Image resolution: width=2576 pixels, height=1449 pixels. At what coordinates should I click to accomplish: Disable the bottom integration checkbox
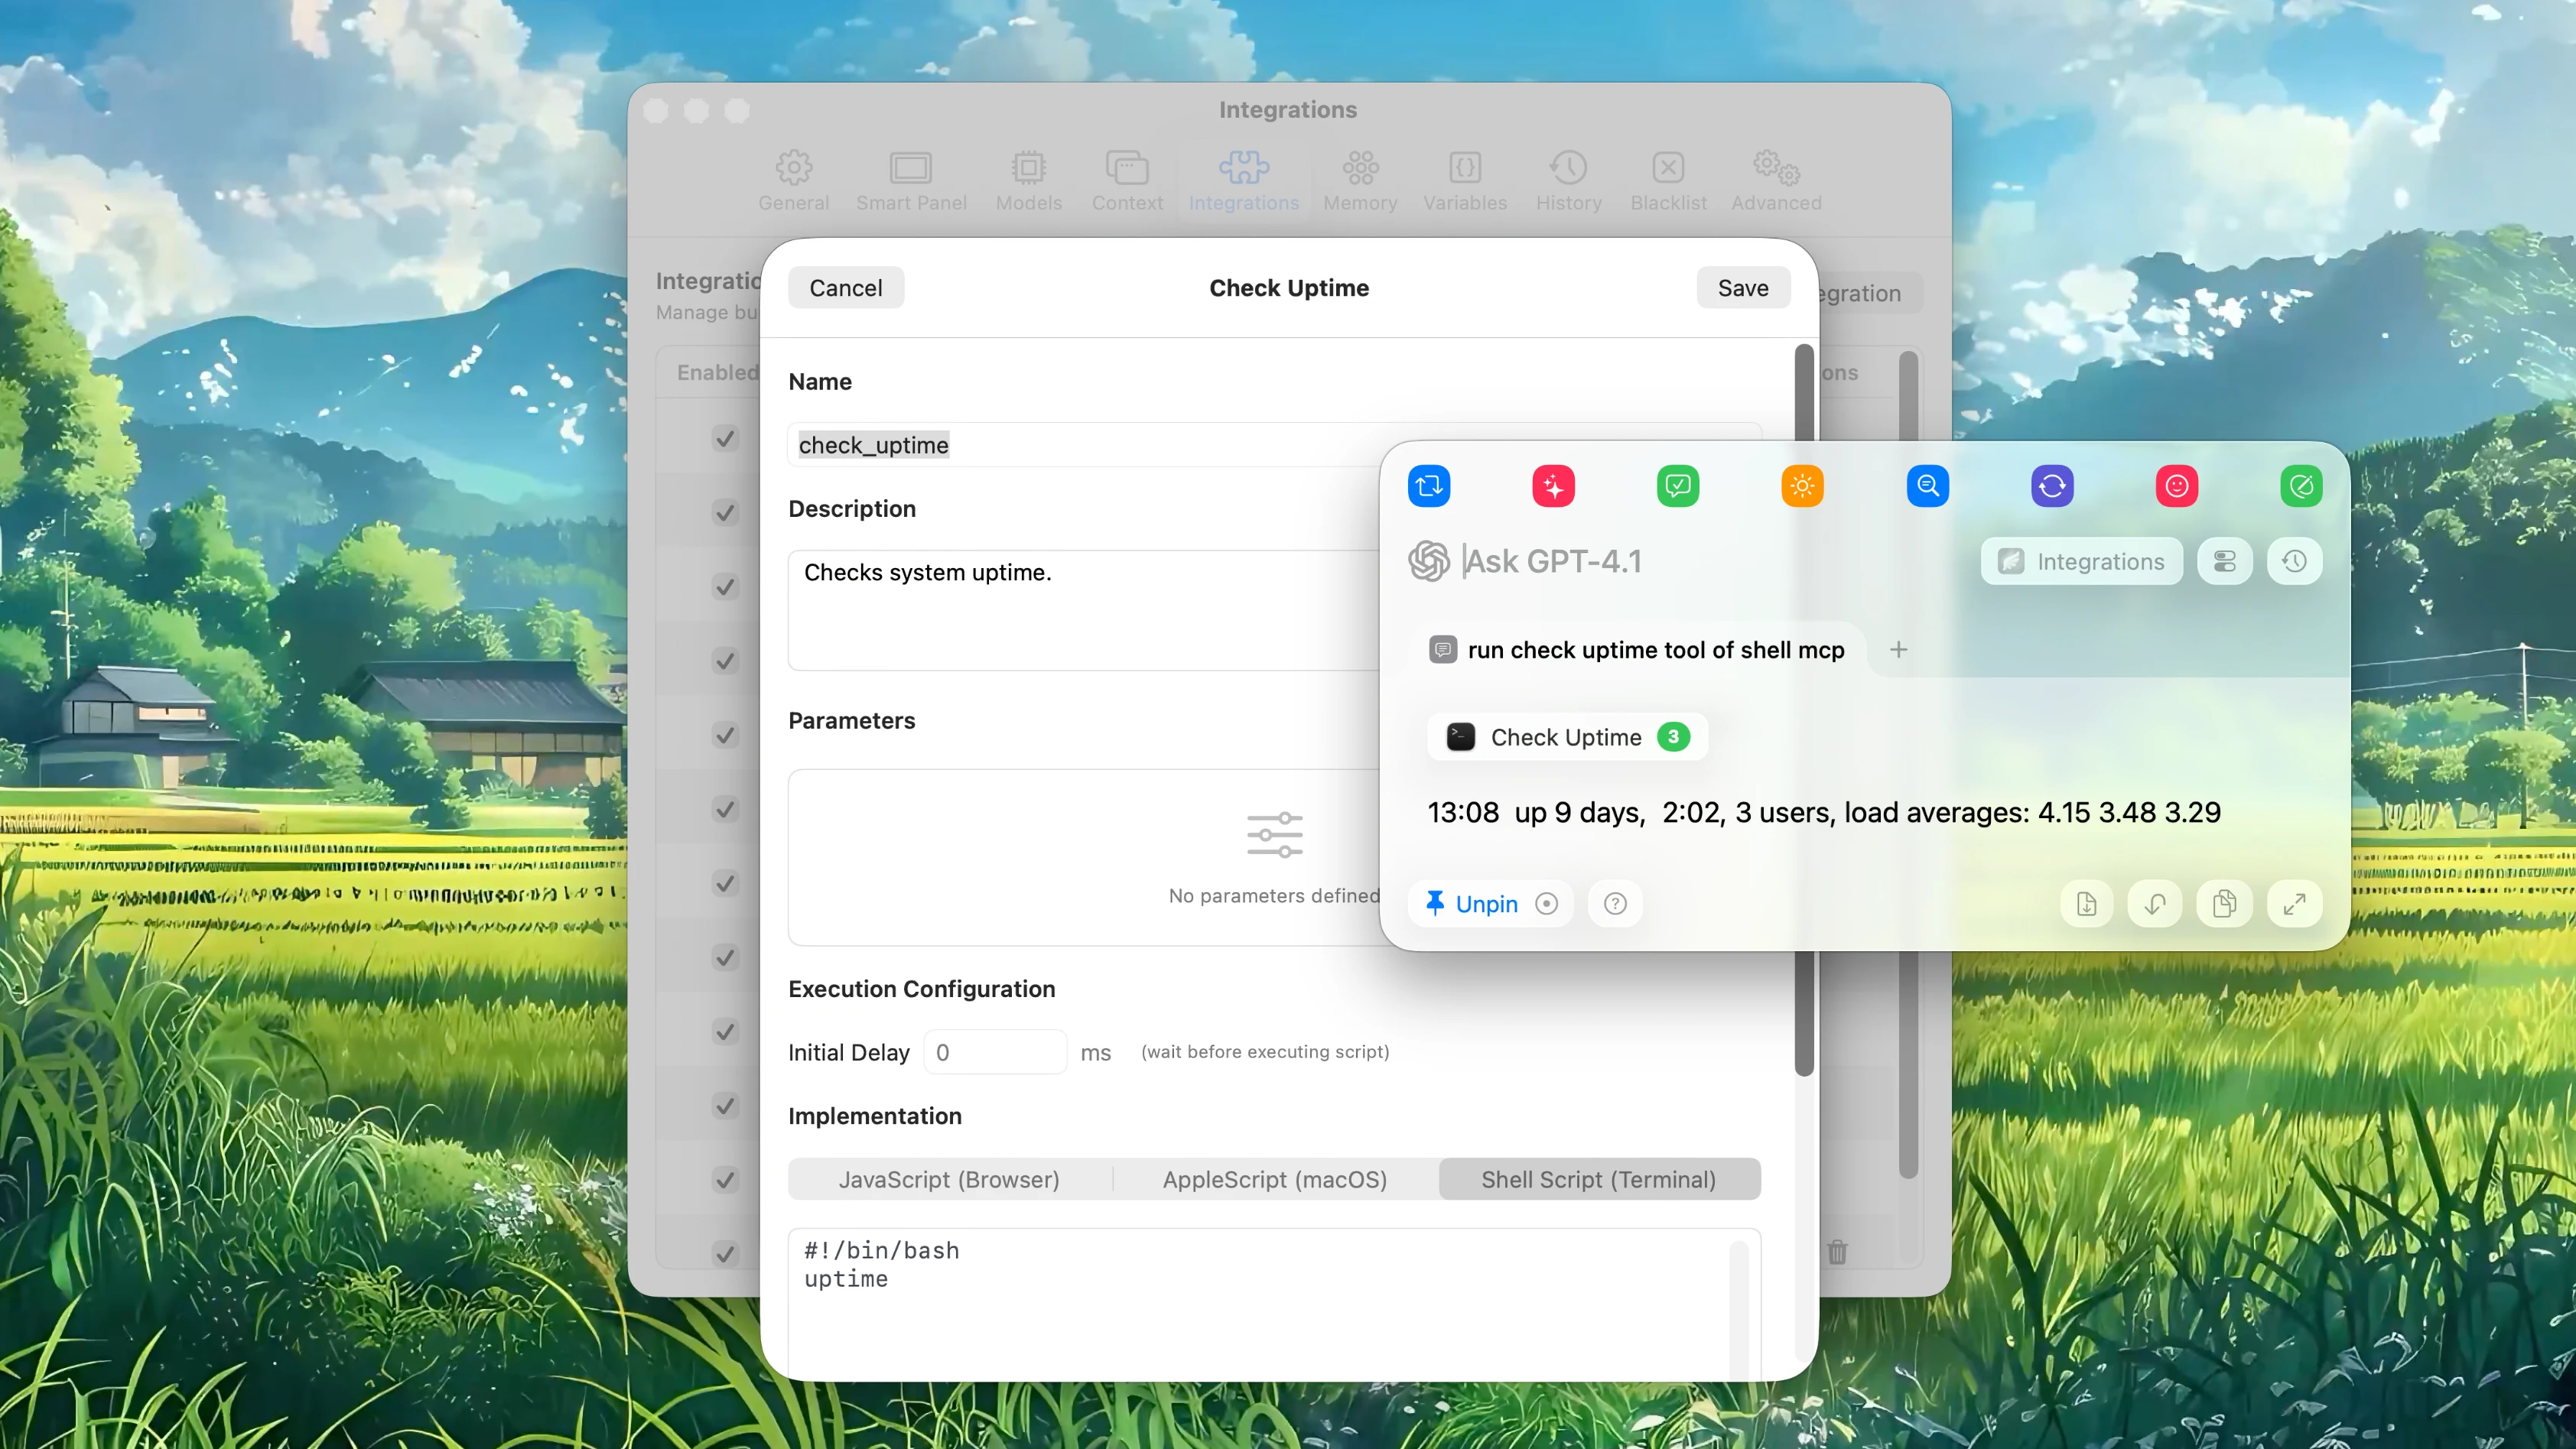(725, 1253)
